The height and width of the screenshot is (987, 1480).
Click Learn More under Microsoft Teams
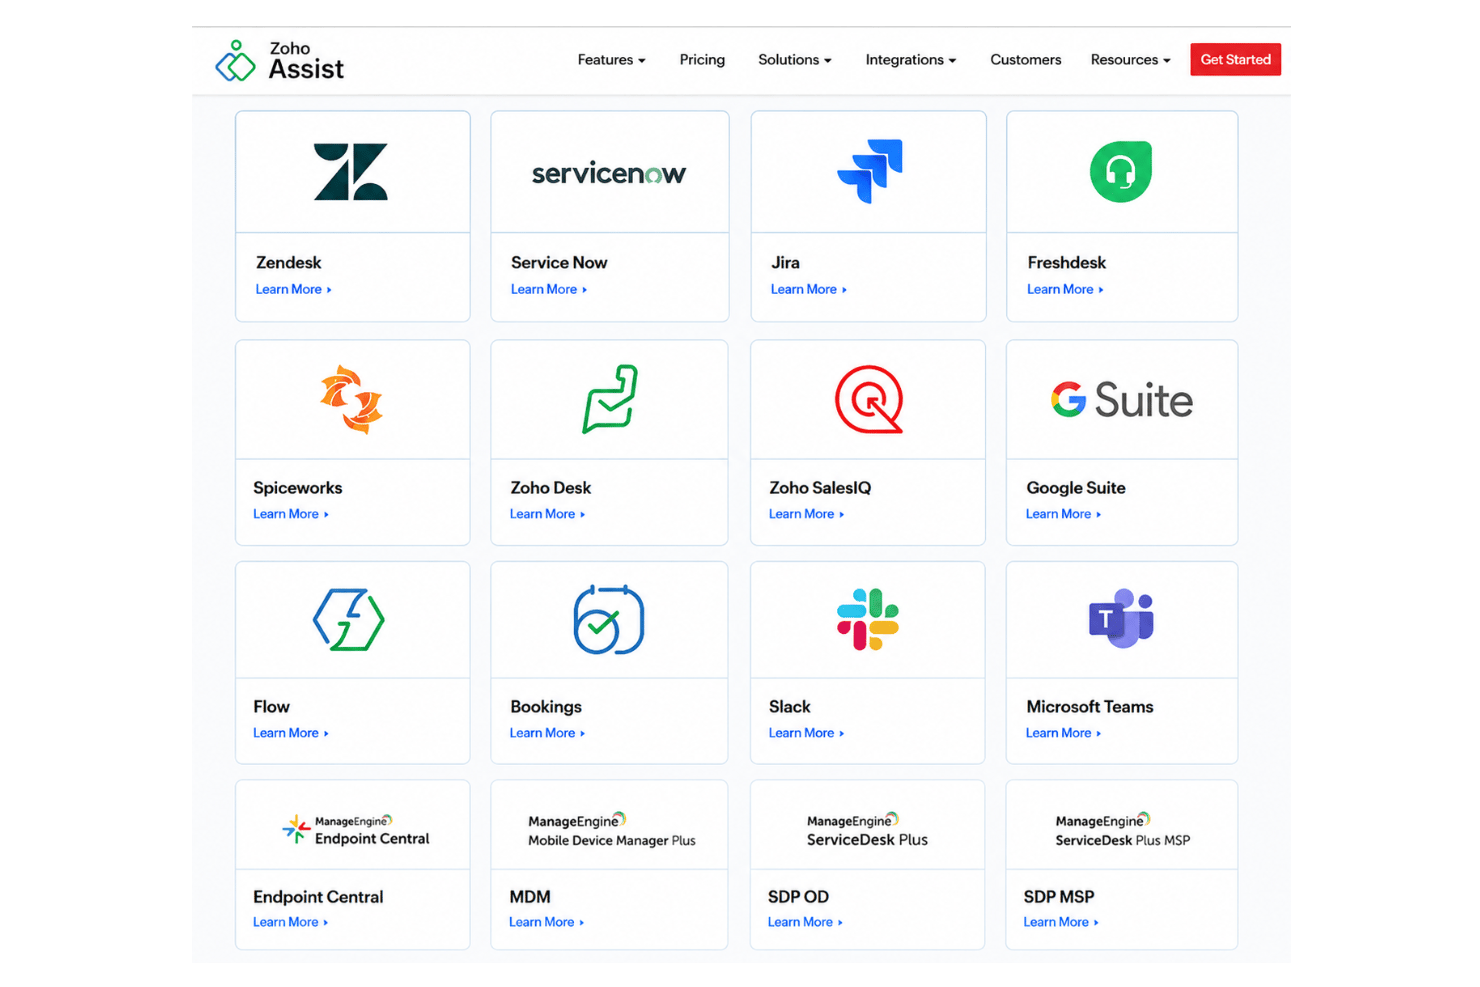pos(1063,733)
